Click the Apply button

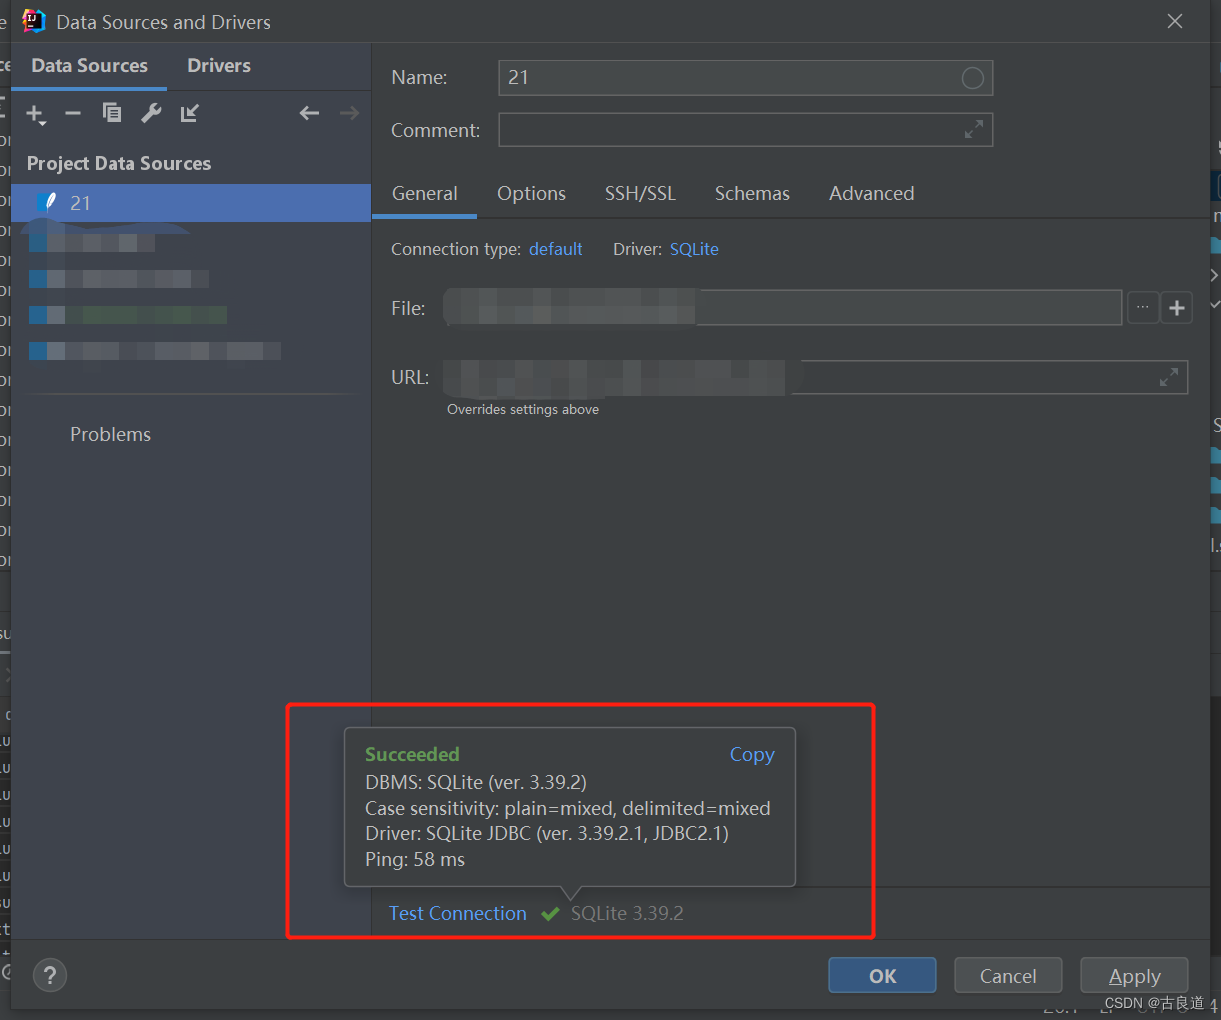(x=1134, y=975)
